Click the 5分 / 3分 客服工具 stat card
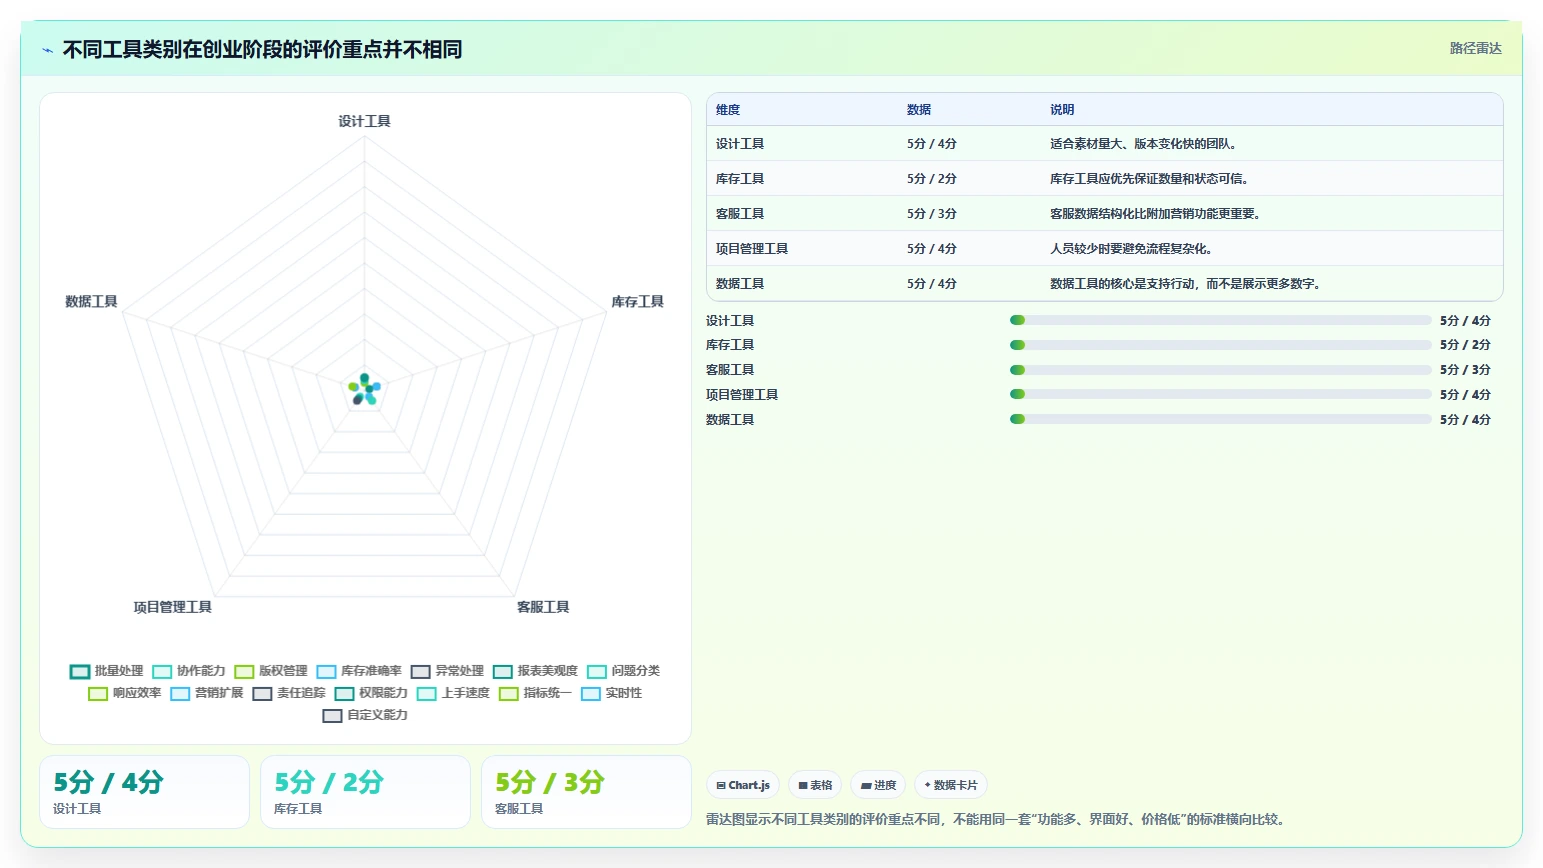Viewport: 1543px width, 868px height. 586,792
